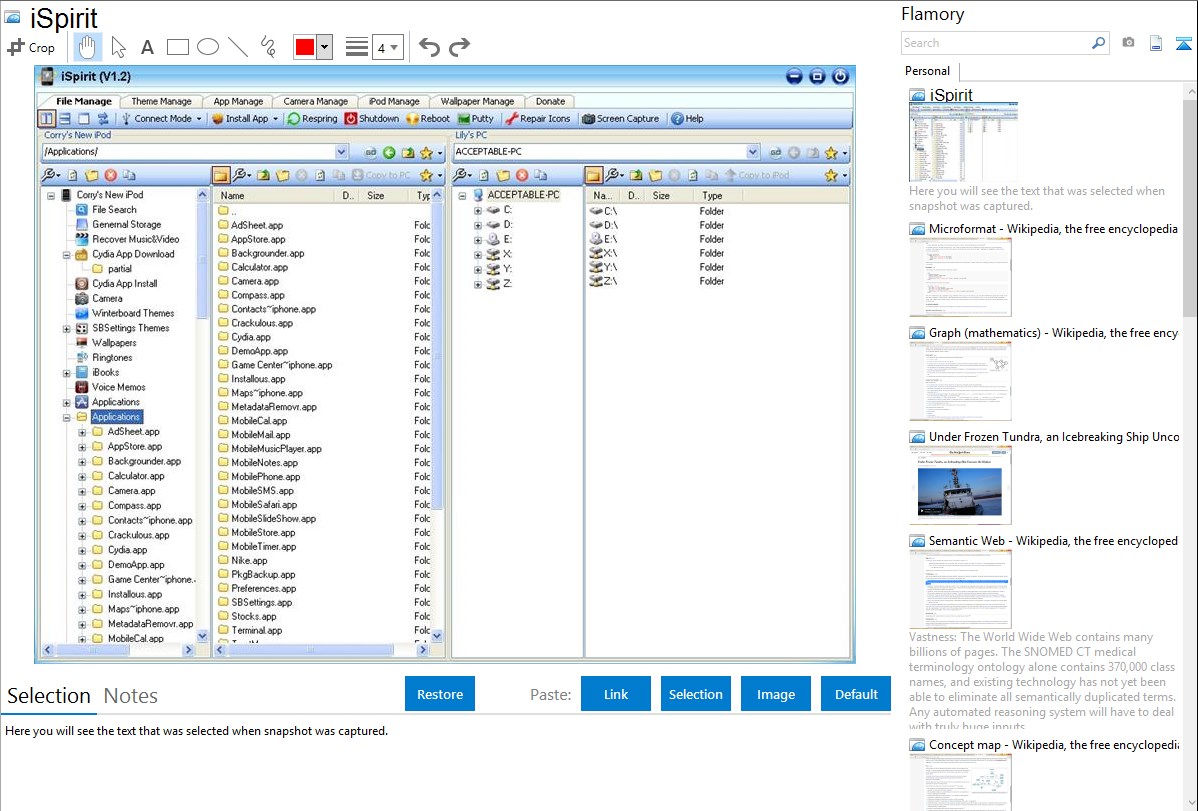This screenshot has width=1198, height=811.
Task: Select the straight line tool
Action: [x=238, y=47]
